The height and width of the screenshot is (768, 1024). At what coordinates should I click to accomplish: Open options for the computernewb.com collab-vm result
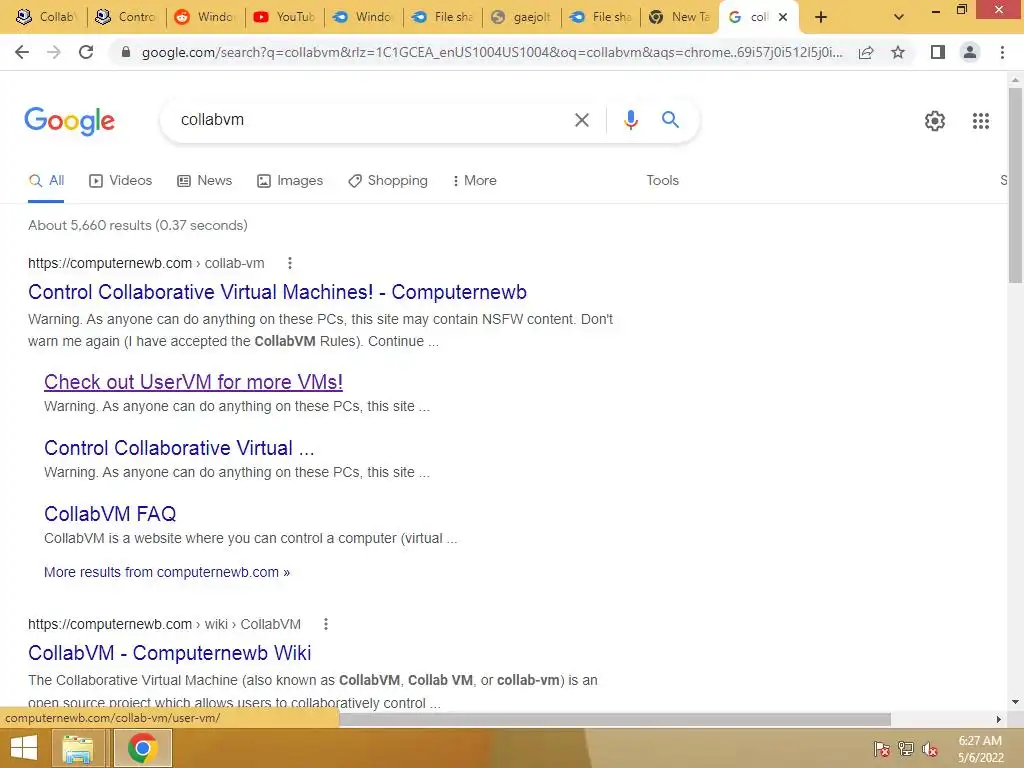(x=290, y=263)
